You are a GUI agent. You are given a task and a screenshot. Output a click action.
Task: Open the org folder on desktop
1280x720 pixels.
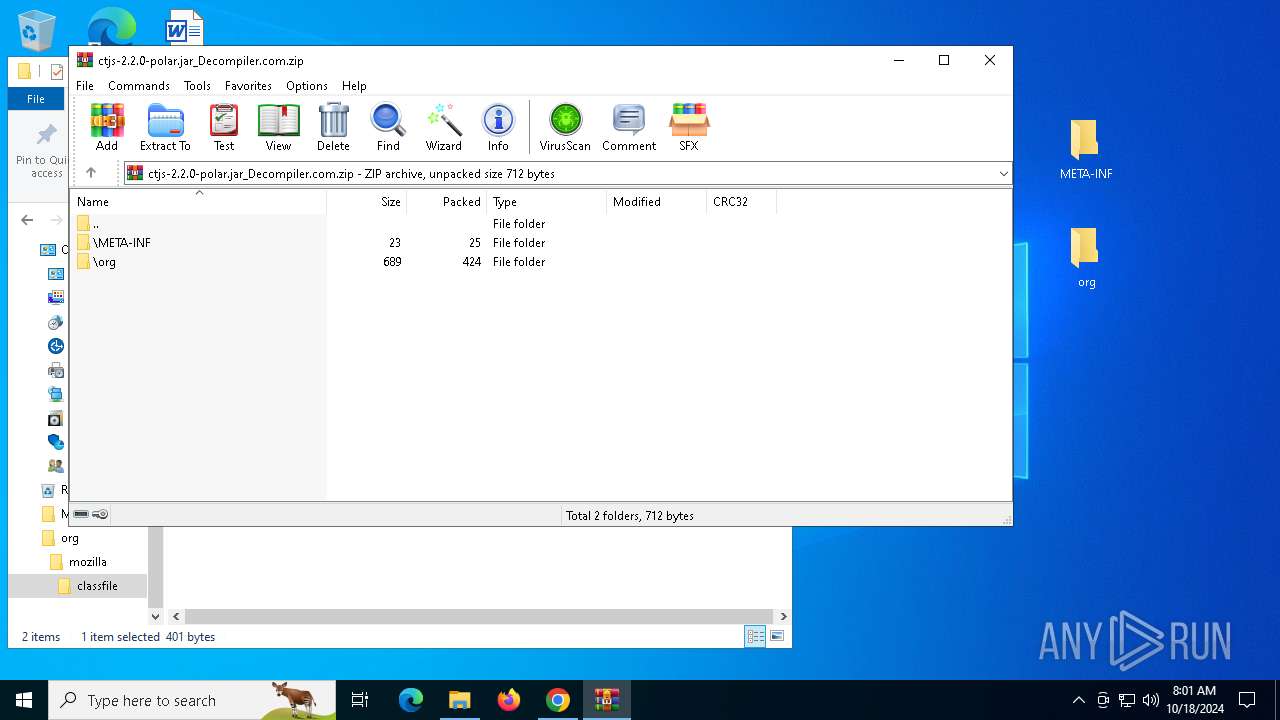pos(1086,258)
